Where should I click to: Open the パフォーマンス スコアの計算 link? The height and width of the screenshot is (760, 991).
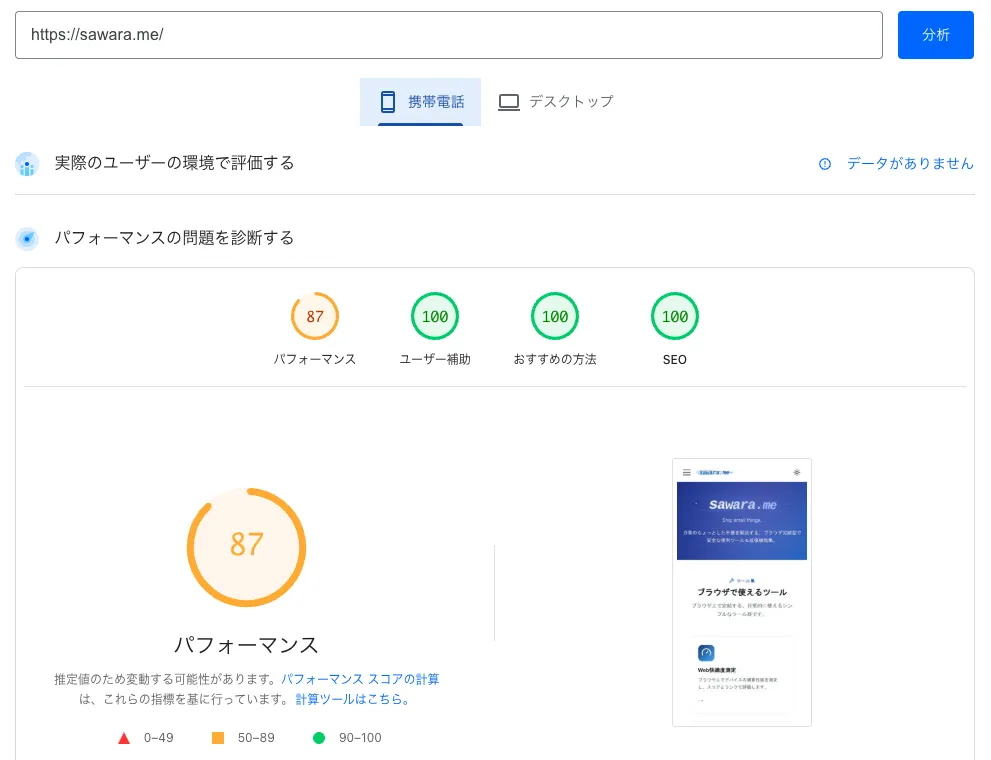(360, 679)
